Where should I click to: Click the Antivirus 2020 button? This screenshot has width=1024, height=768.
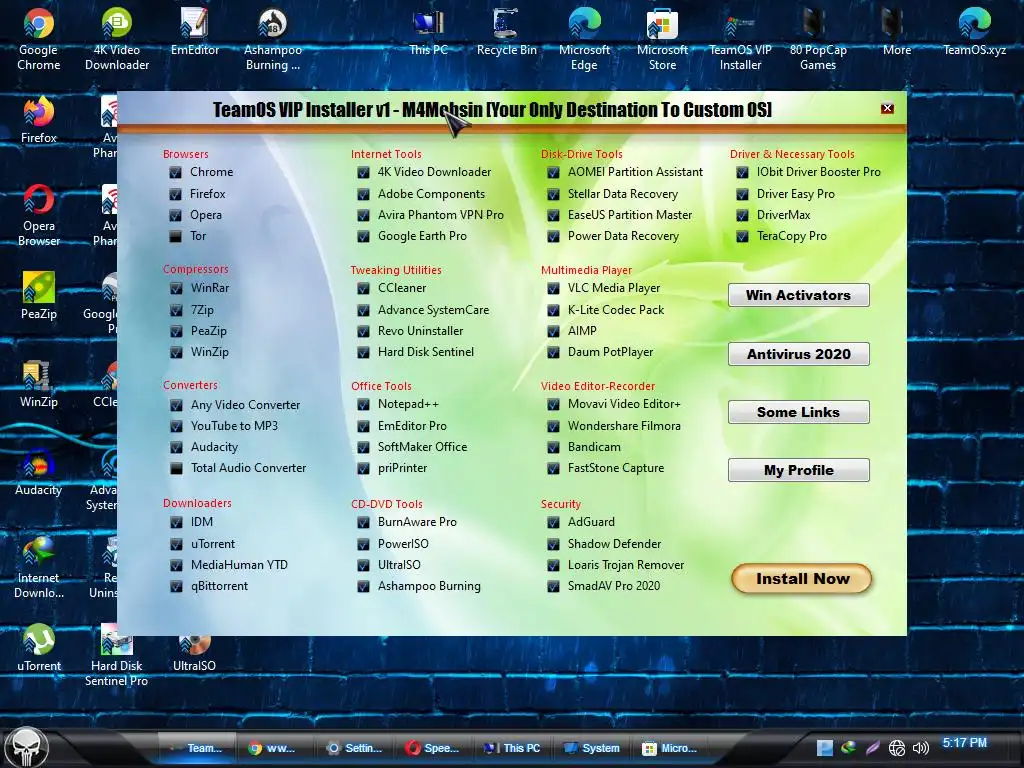pyautogui.click(x=799, y=354)
